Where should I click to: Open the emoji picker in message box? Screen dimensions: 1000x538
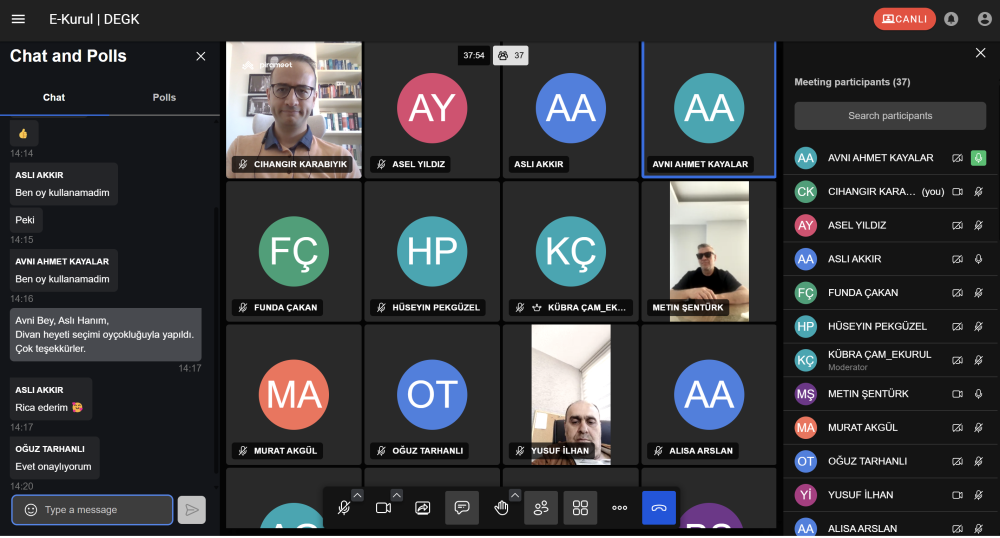pyautogui.click(x=31, y=510)
